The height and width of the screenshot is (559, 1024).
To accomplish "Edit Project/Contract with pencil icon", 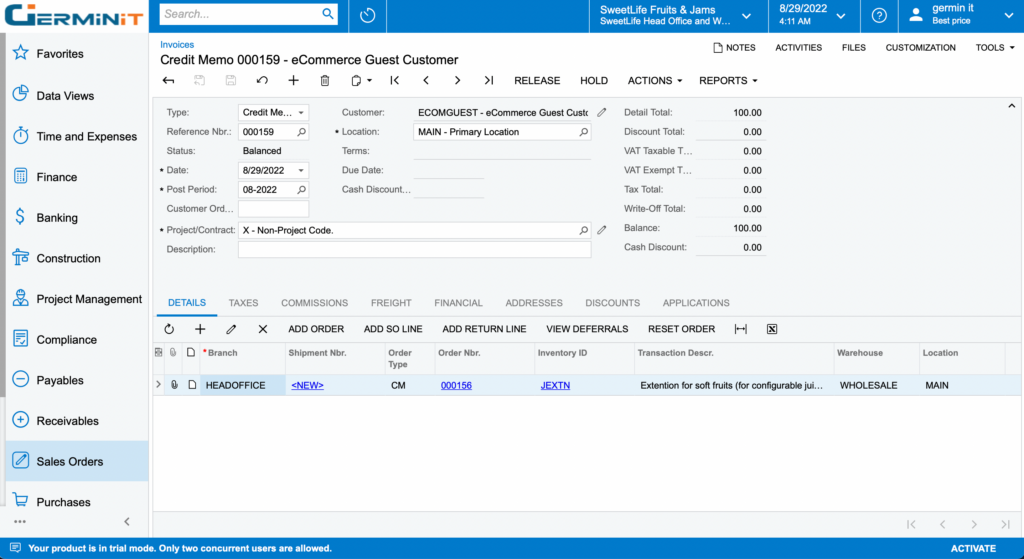I will pyautogui.click(x=601, y=230).
